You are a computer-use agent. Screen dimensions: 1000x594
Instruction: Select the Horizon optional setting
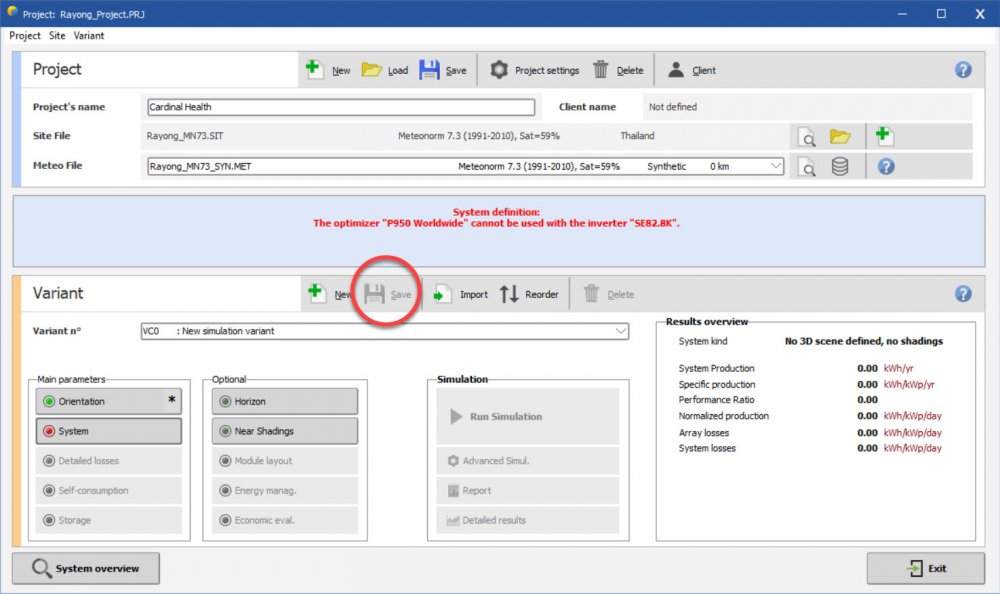tap(284, 401)
